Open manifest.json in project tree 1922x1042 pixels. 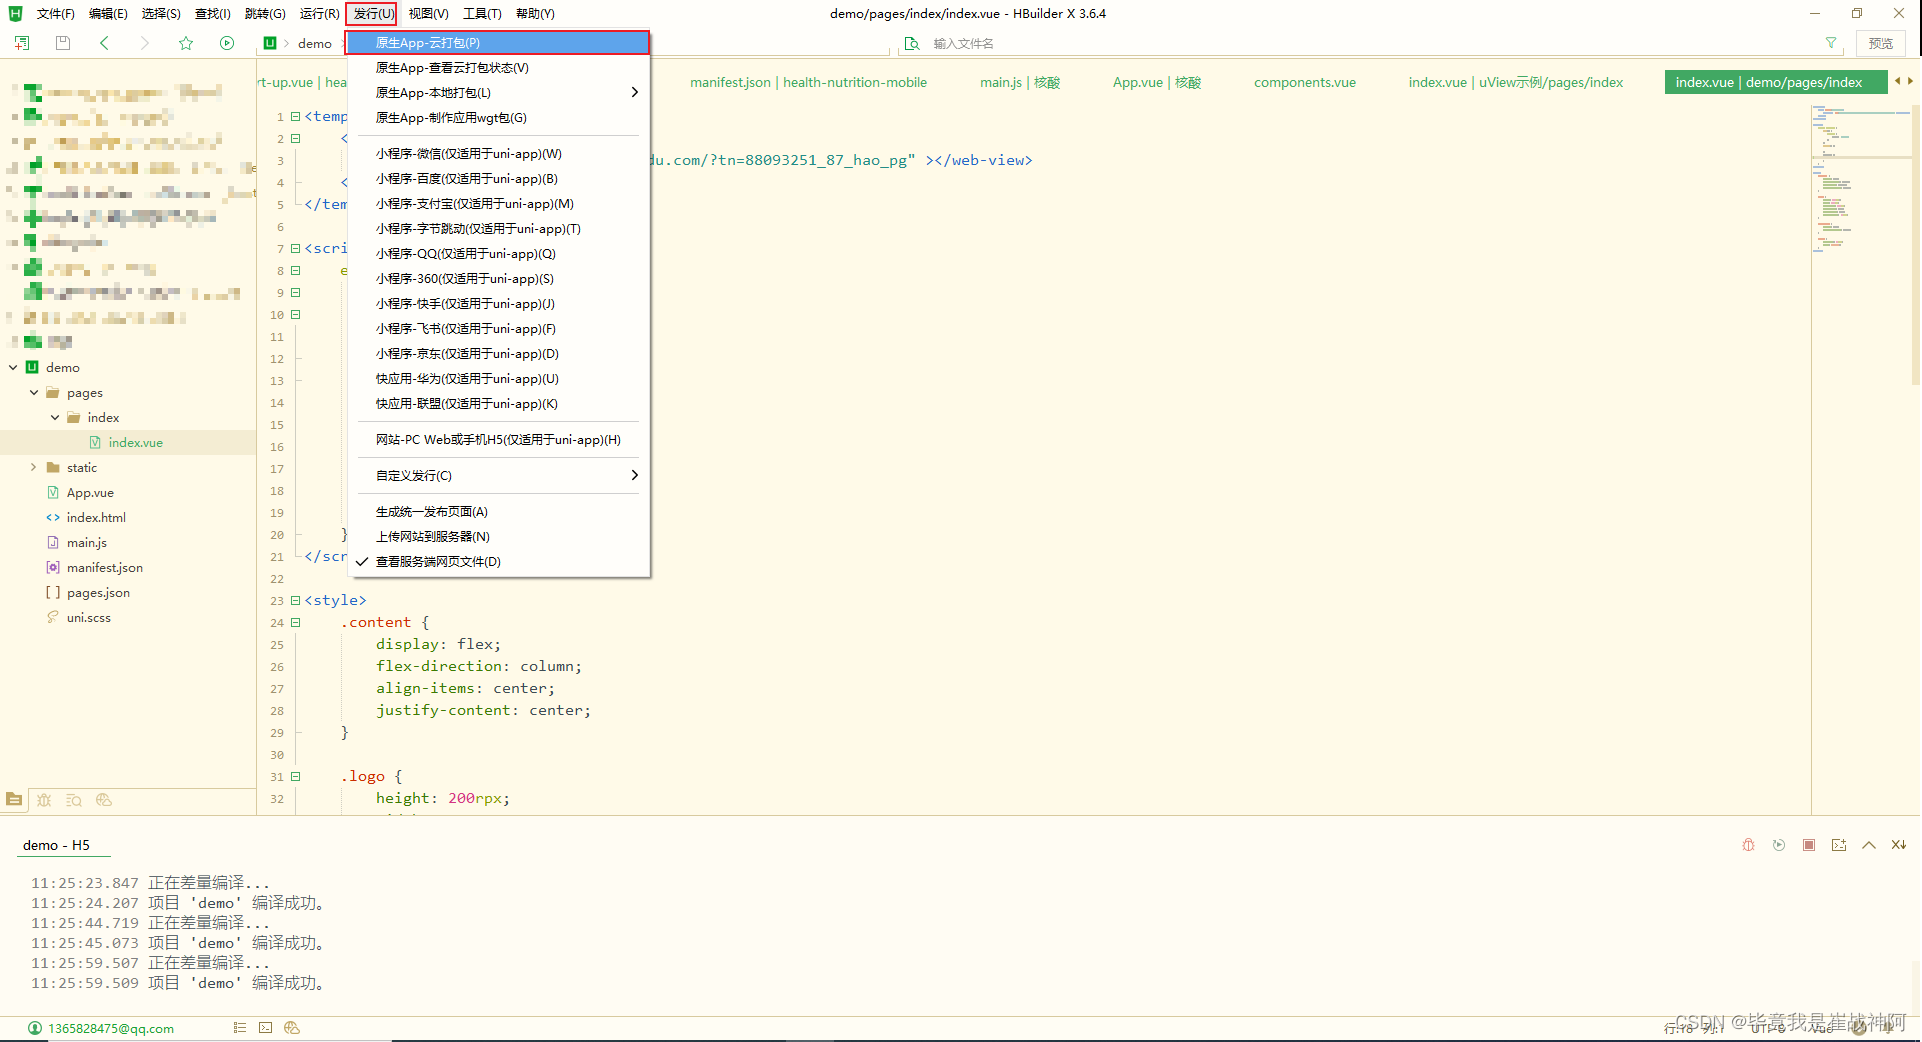[x=105, y=568]
